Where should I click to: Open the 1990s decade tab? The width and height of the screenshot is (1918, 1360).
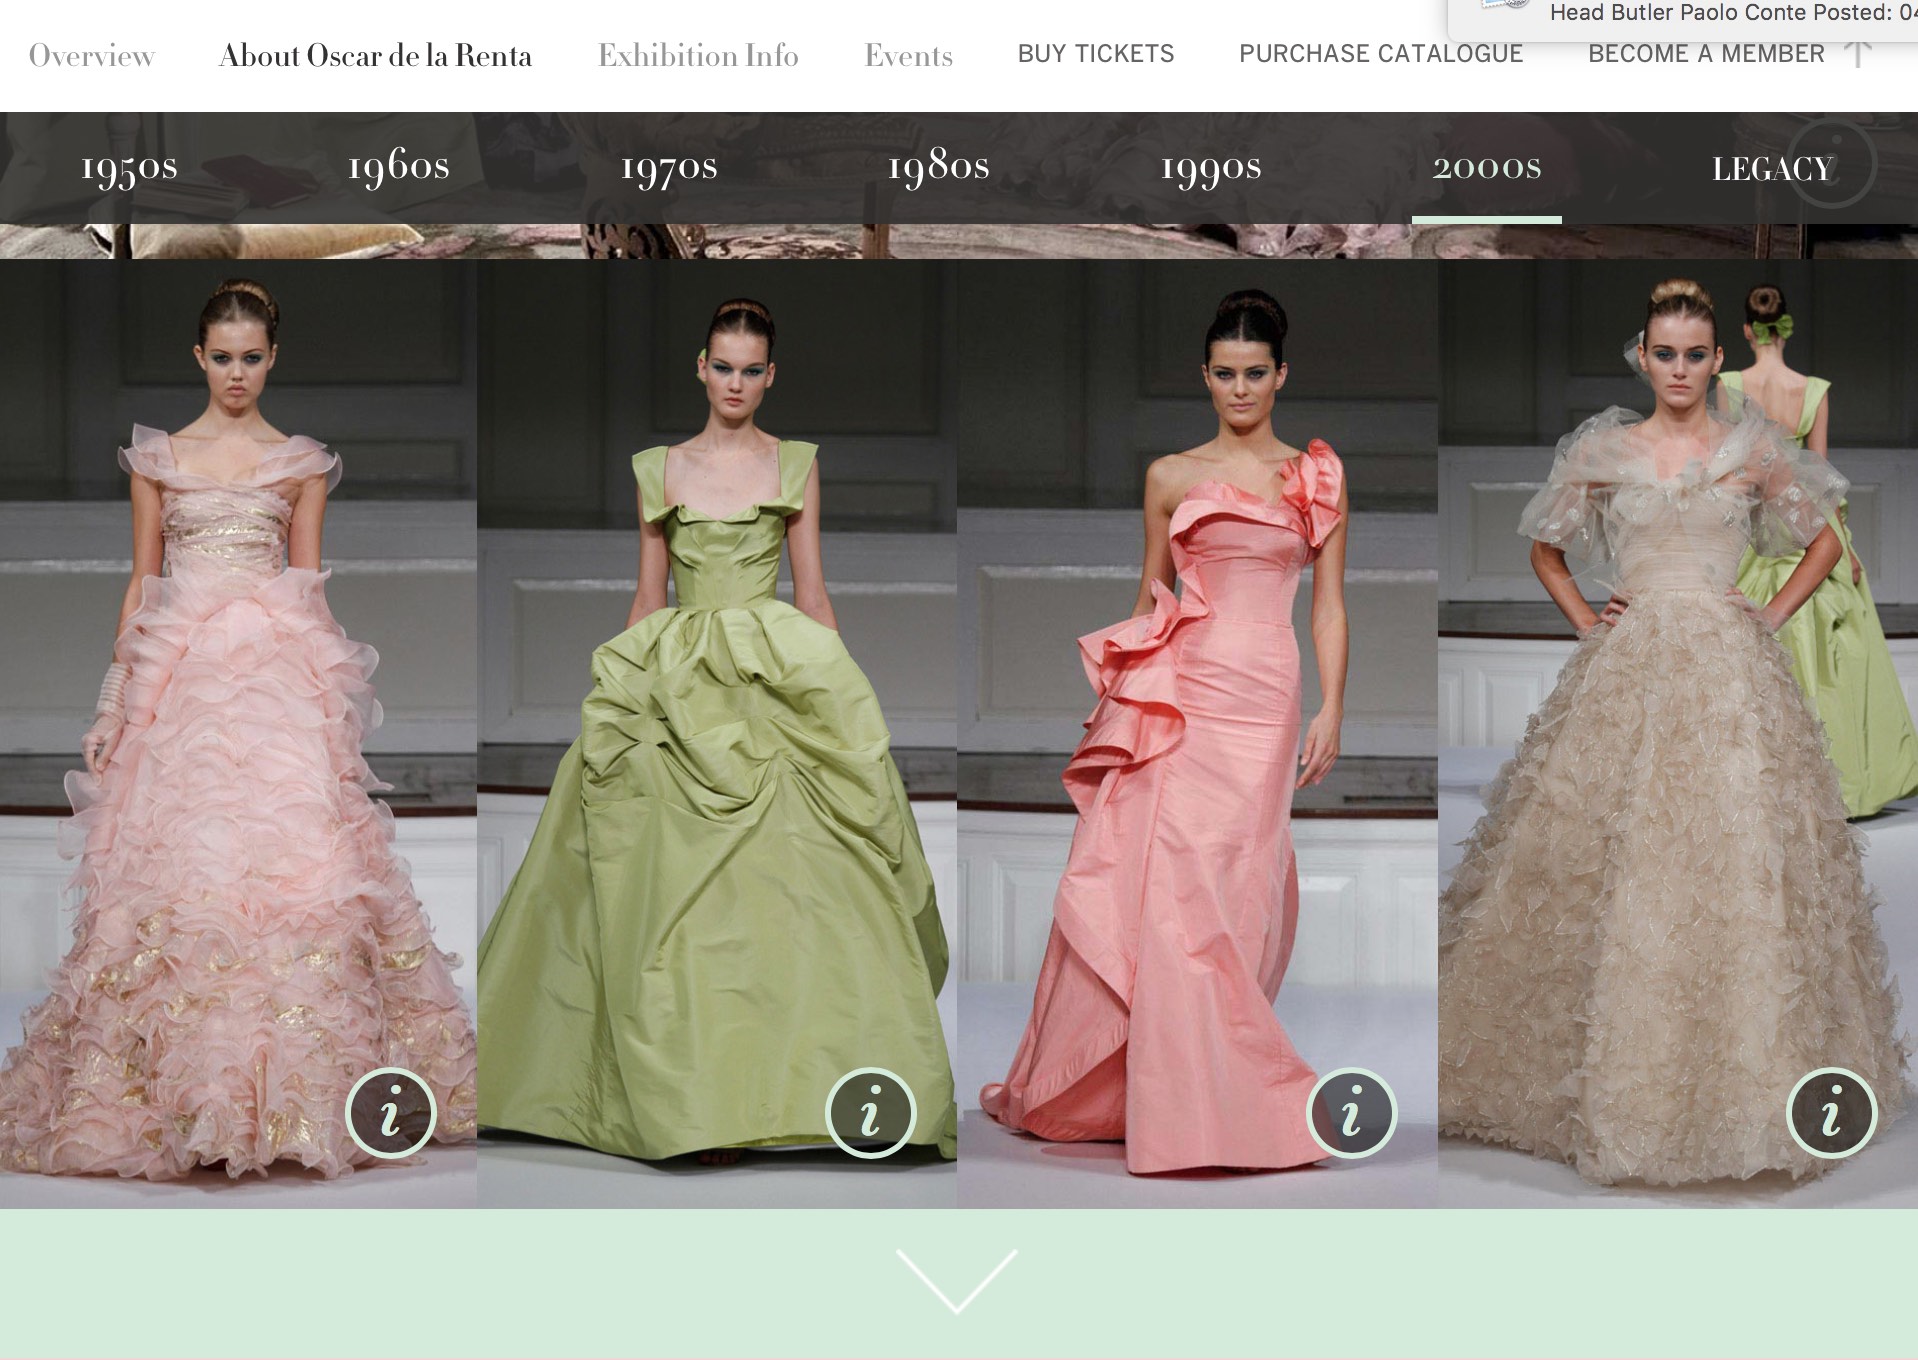pyautogui.click(x=1210, y=167)
